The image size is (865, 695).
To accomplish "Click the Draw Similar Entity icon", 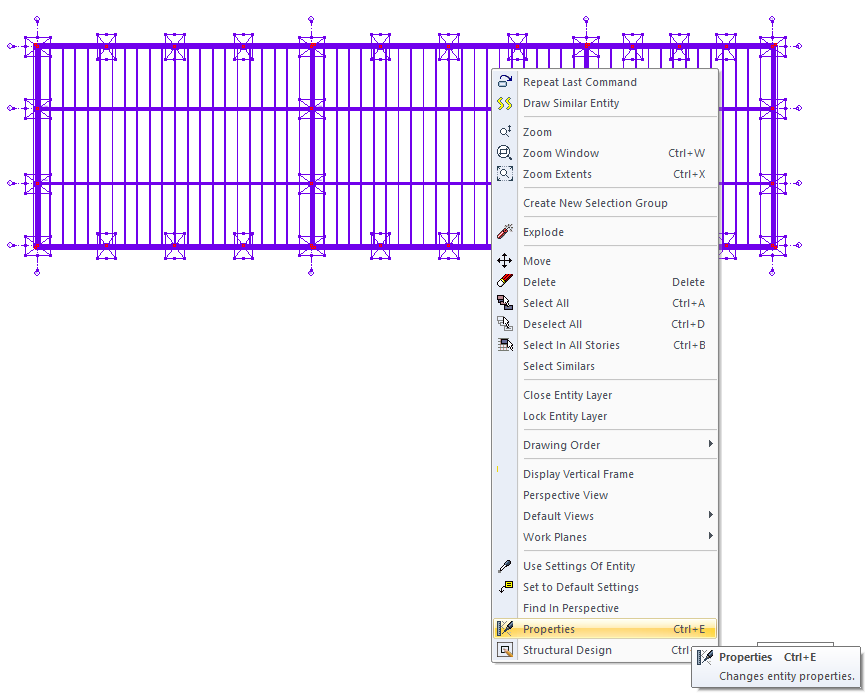I will [x=505, y=103].
